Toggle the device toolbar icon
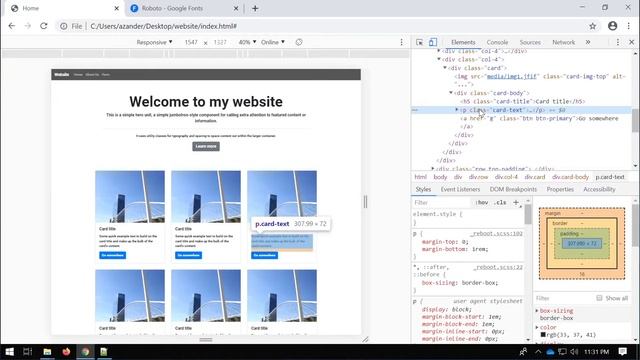The height and width of the screenshot is (360, 640). click(x=433, y=42)
